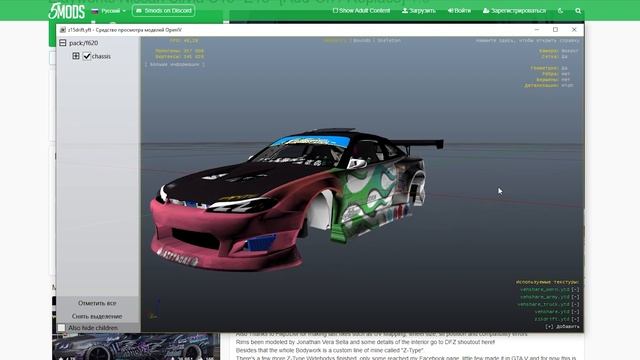The height and width of the screenshot is (360, 640).
Task: Close the OpenIV model viewer window
Action: [574, 29]
